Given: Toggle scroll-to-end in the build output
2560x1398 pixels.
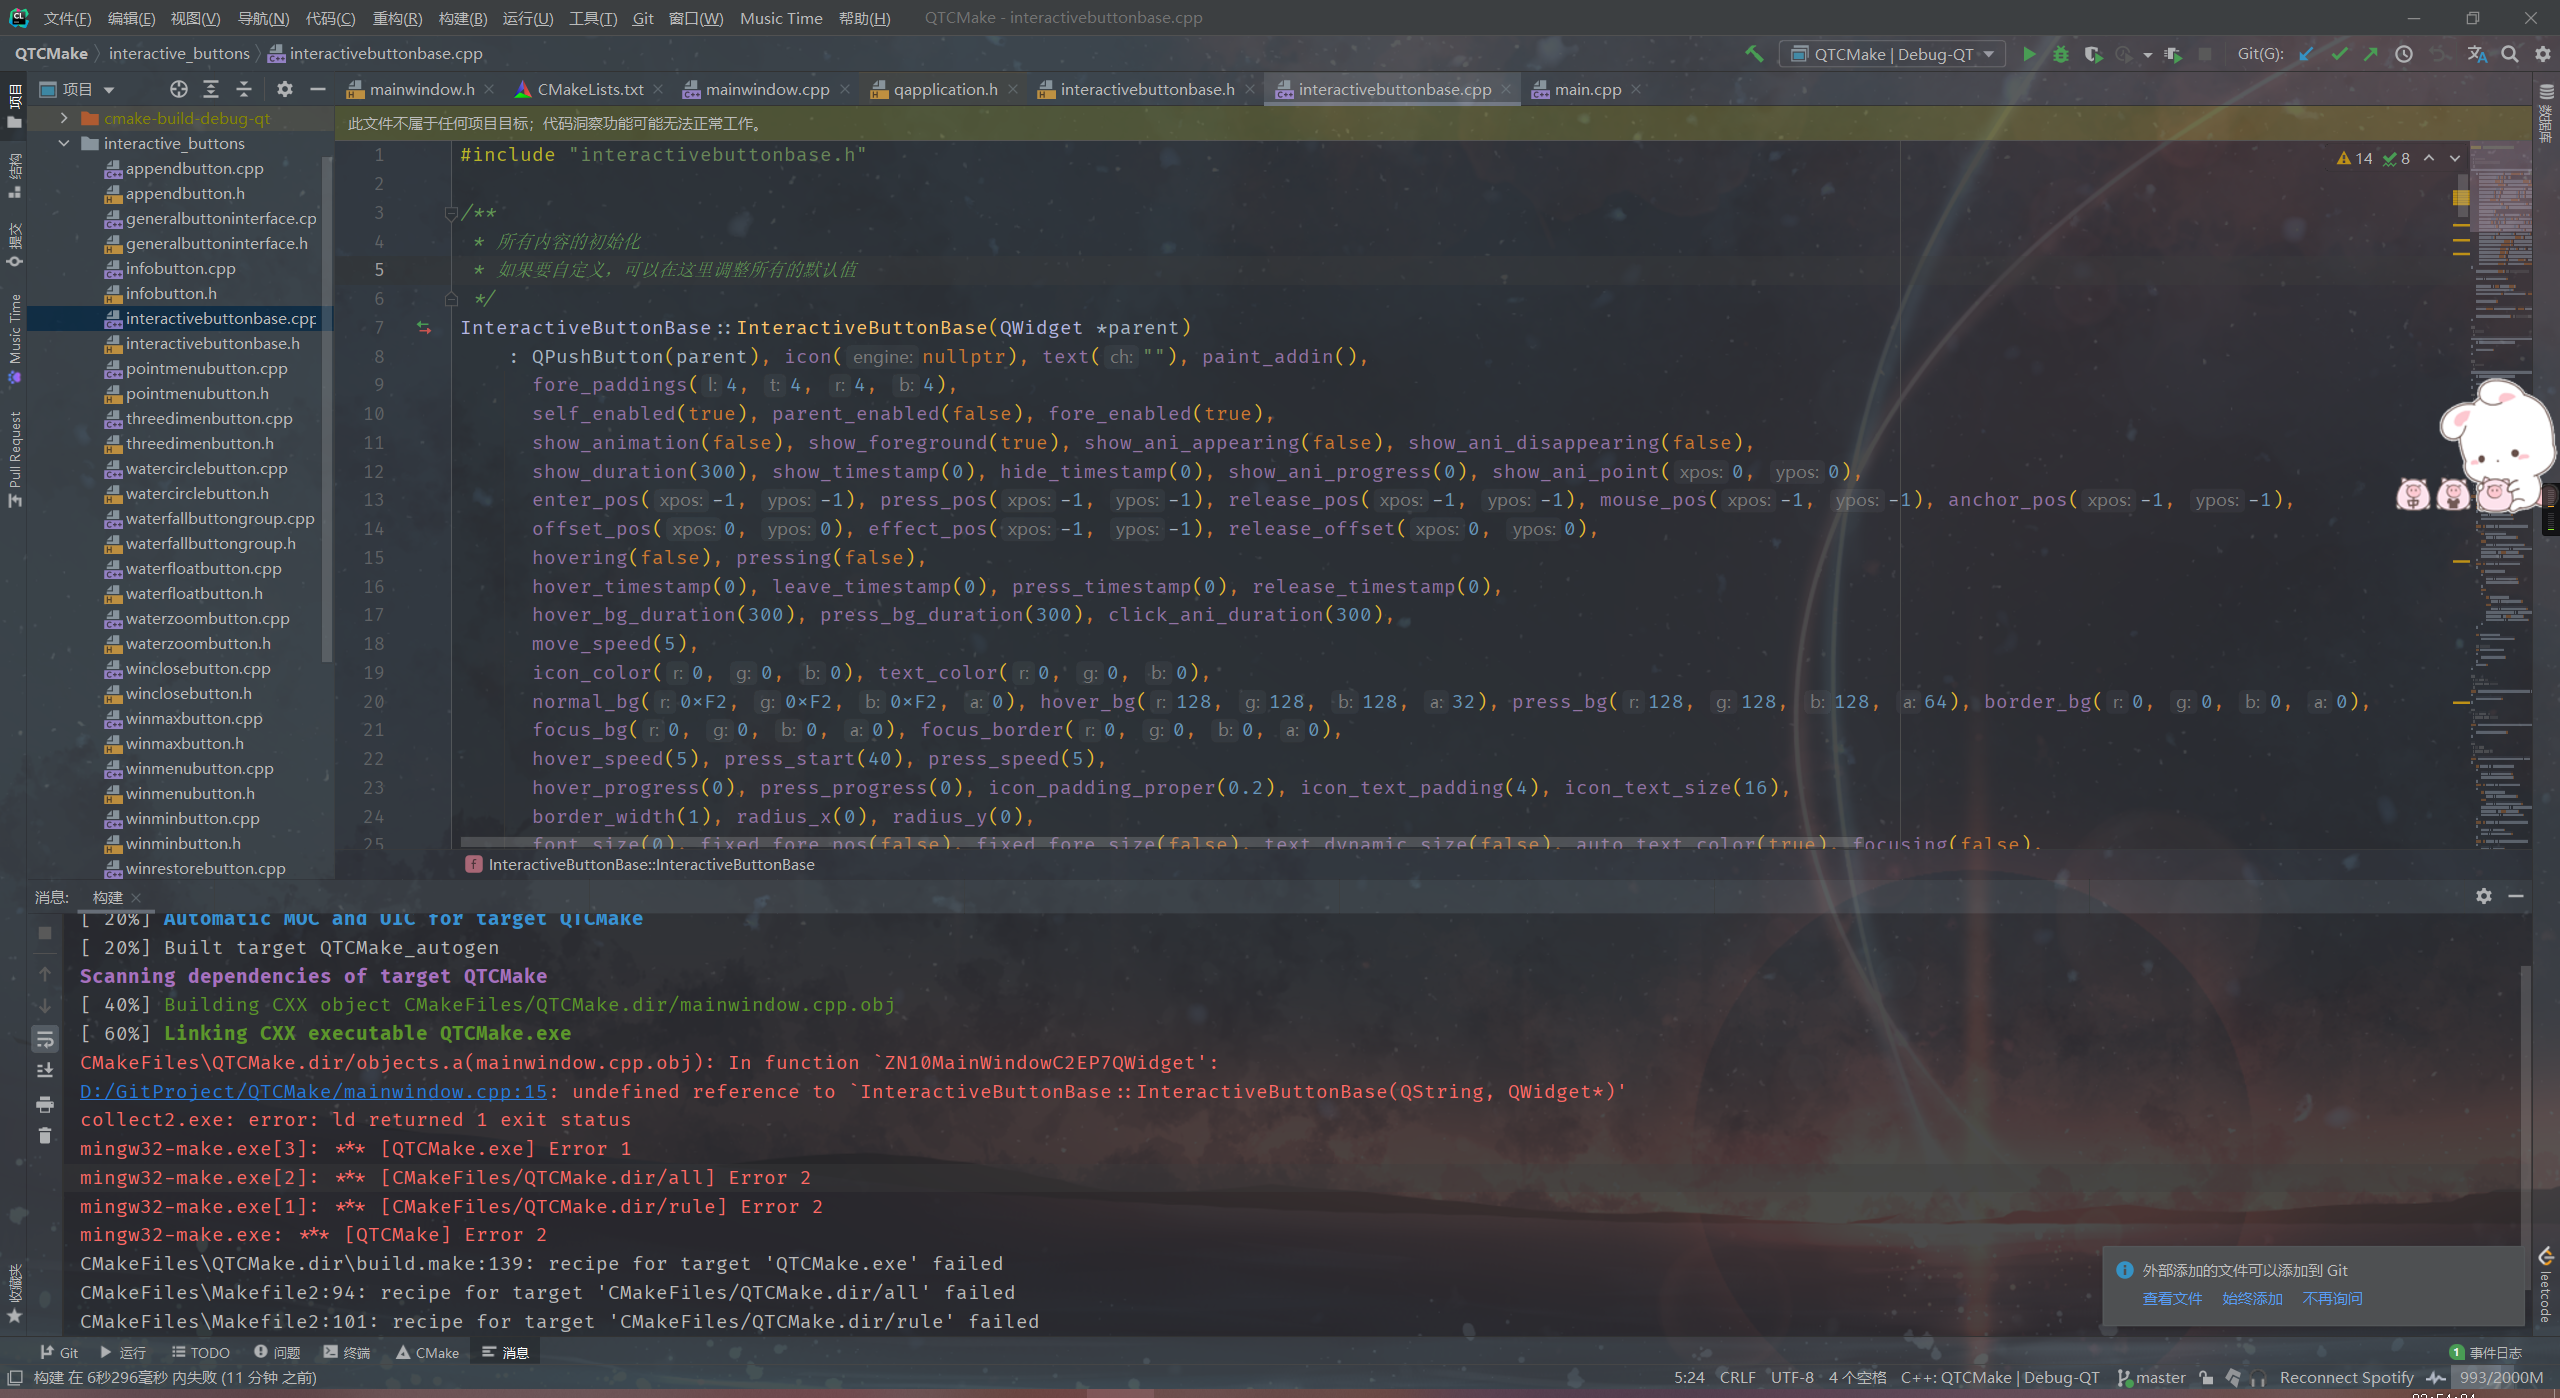Looking at the screenshot, I should coord(45,1071).
